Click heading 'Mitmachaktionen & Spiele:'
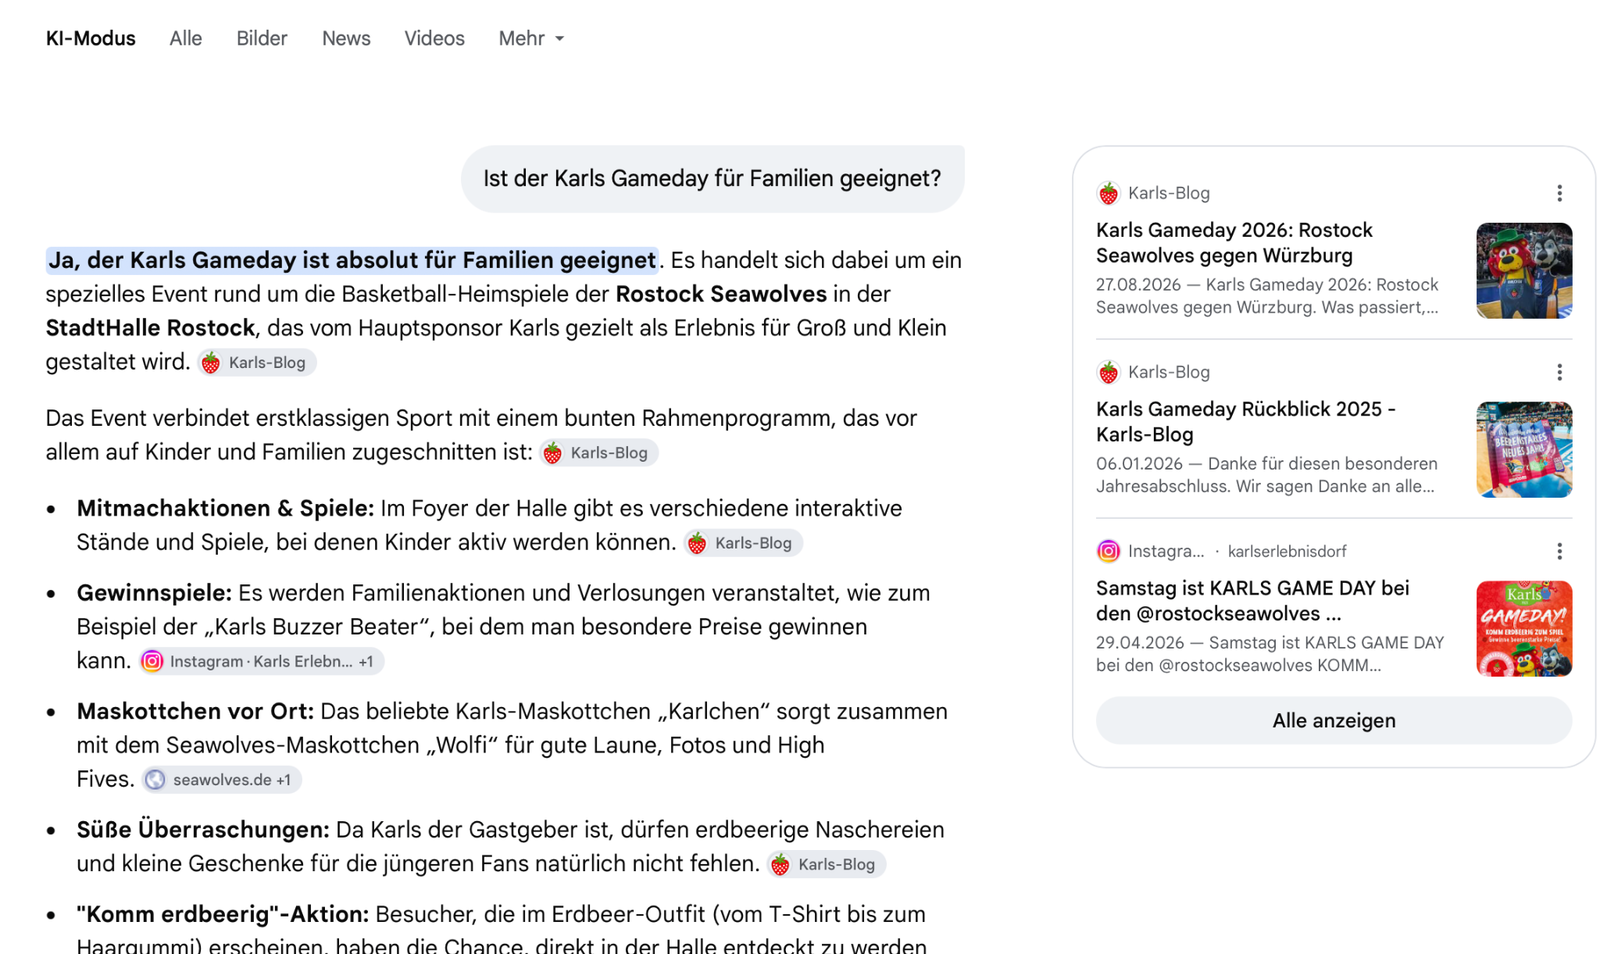1600x954 pixels. click(225, 509)
